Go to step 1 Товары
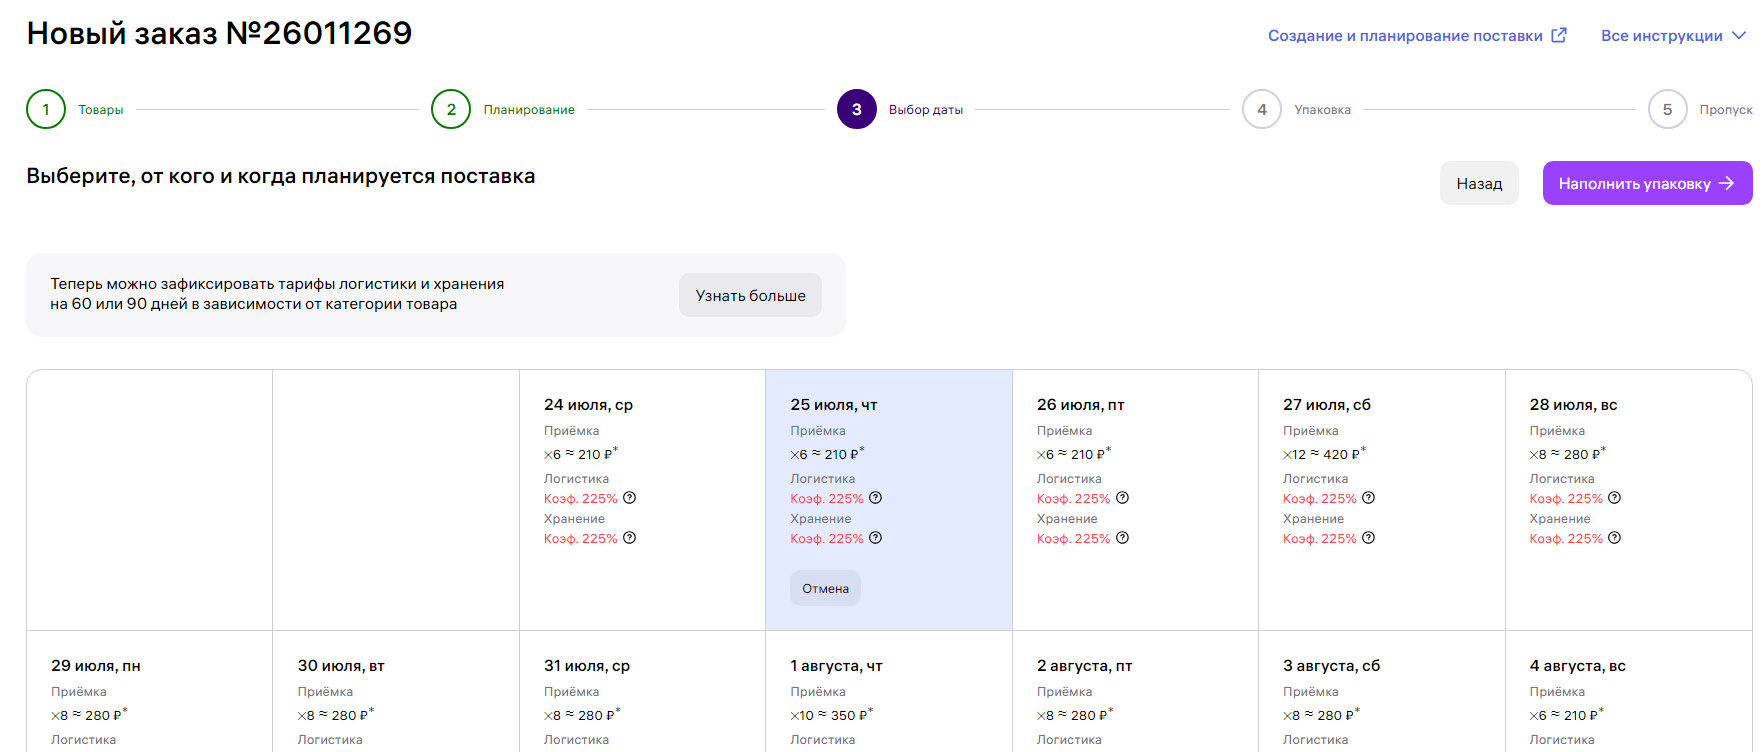The height and width of the screenshot is (752, 1762). coord(46,110)
